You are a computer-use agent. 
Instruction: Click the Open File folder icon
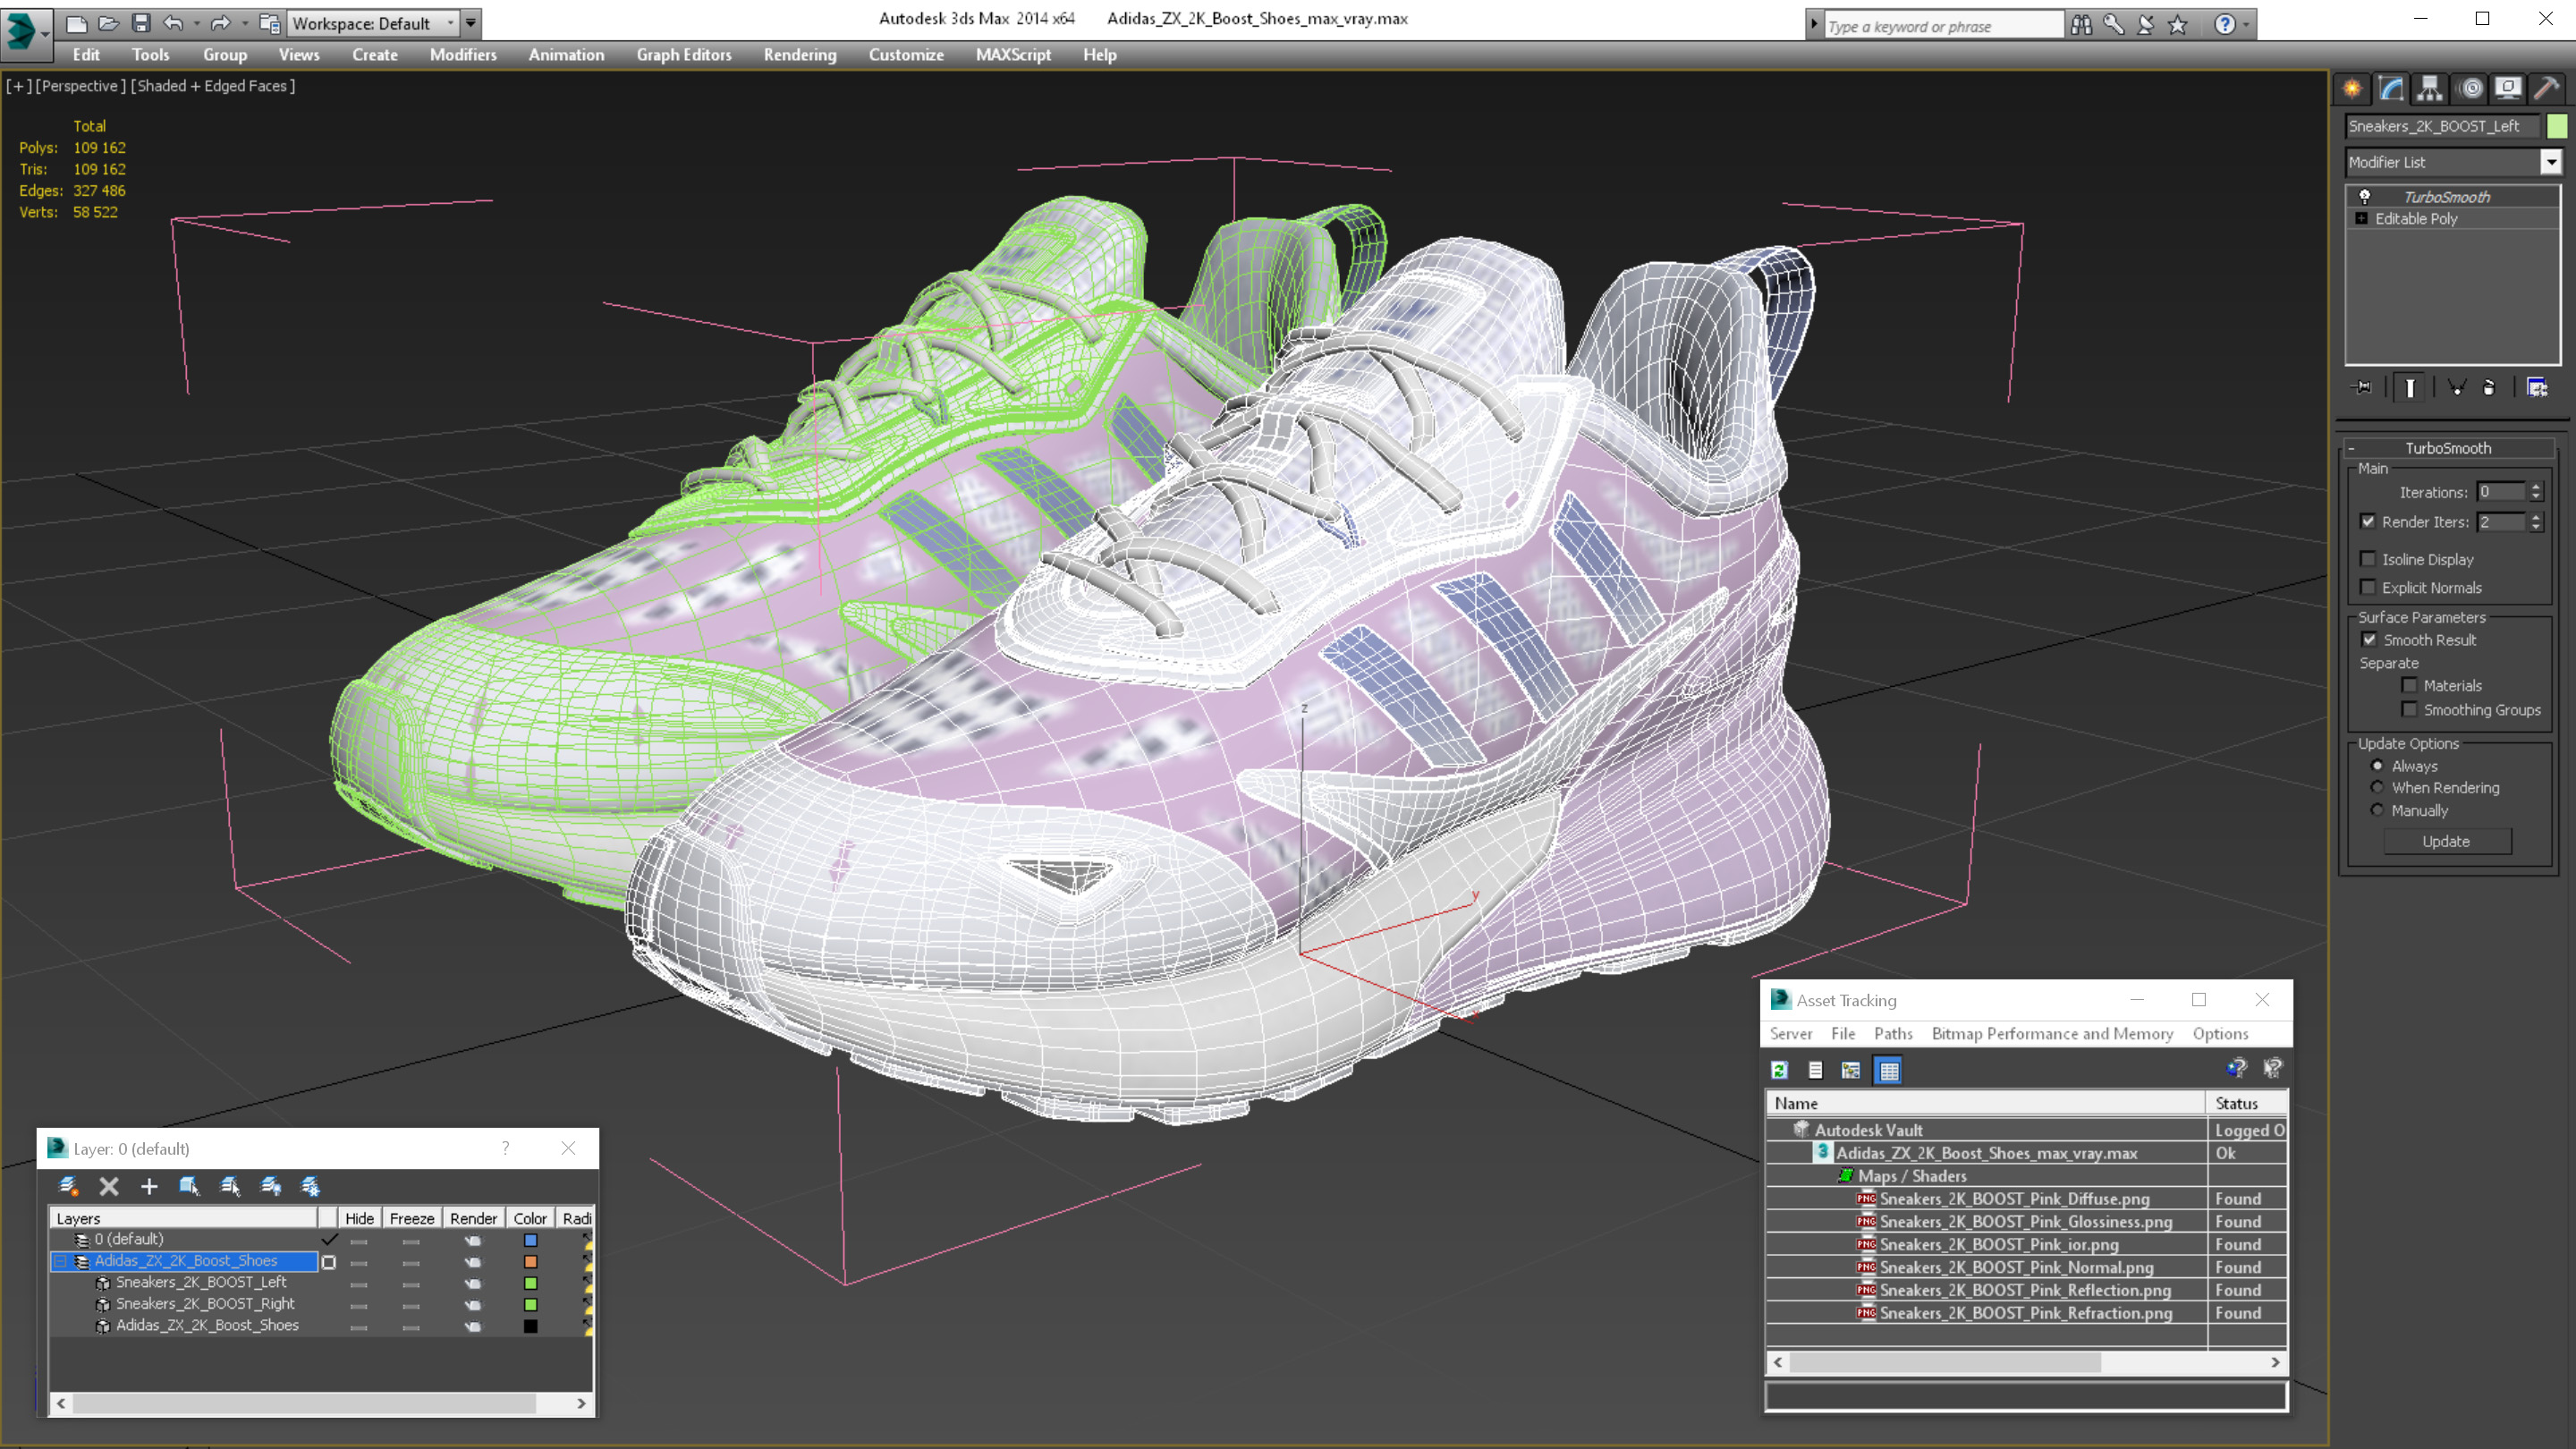pos(109,22)
